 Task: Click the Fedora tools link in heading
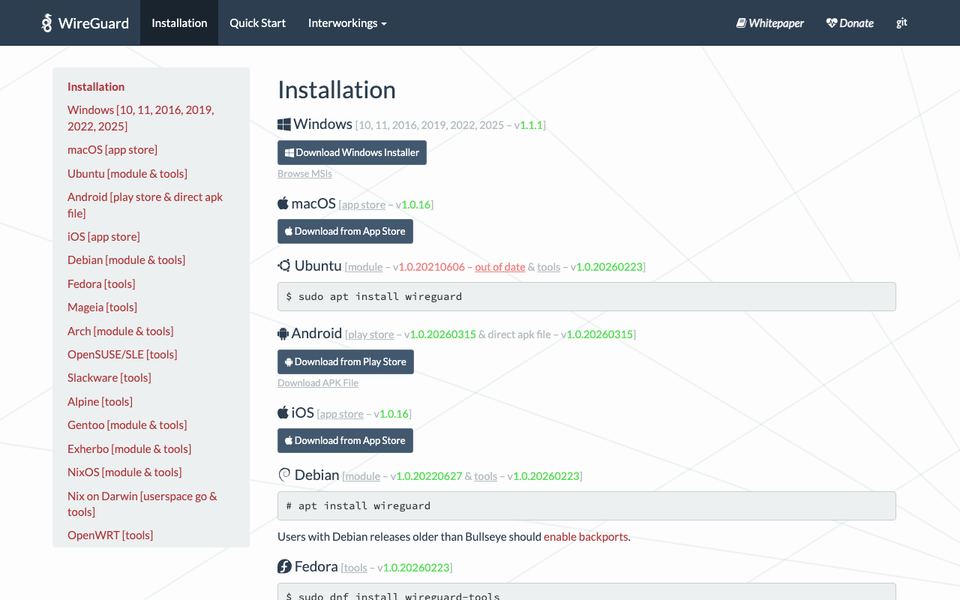pos(355,568)
